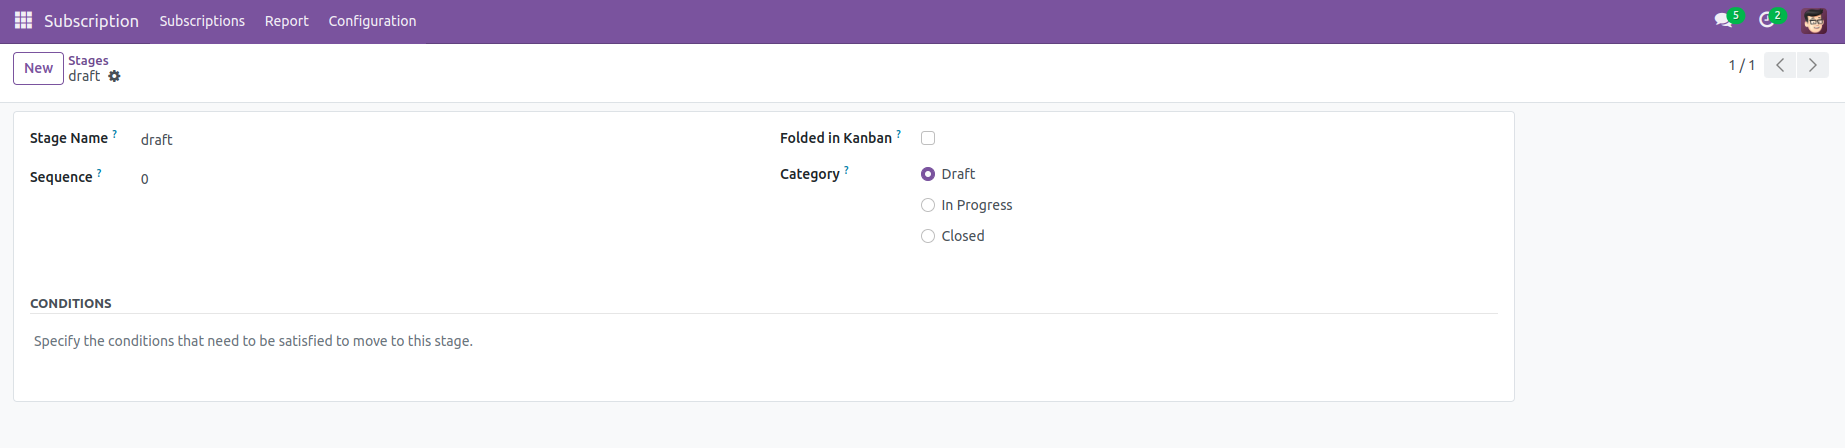Viewport: 1845px width, 448px height.
Task: Click the Stage Name help tooltip icon
Action: pos(115,134)
